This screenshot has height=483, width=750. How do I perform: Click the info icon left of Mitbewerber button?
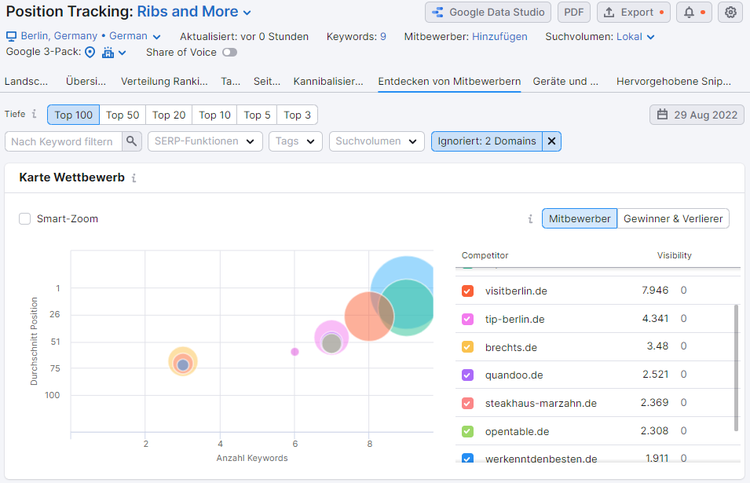[x=530, y=219]
